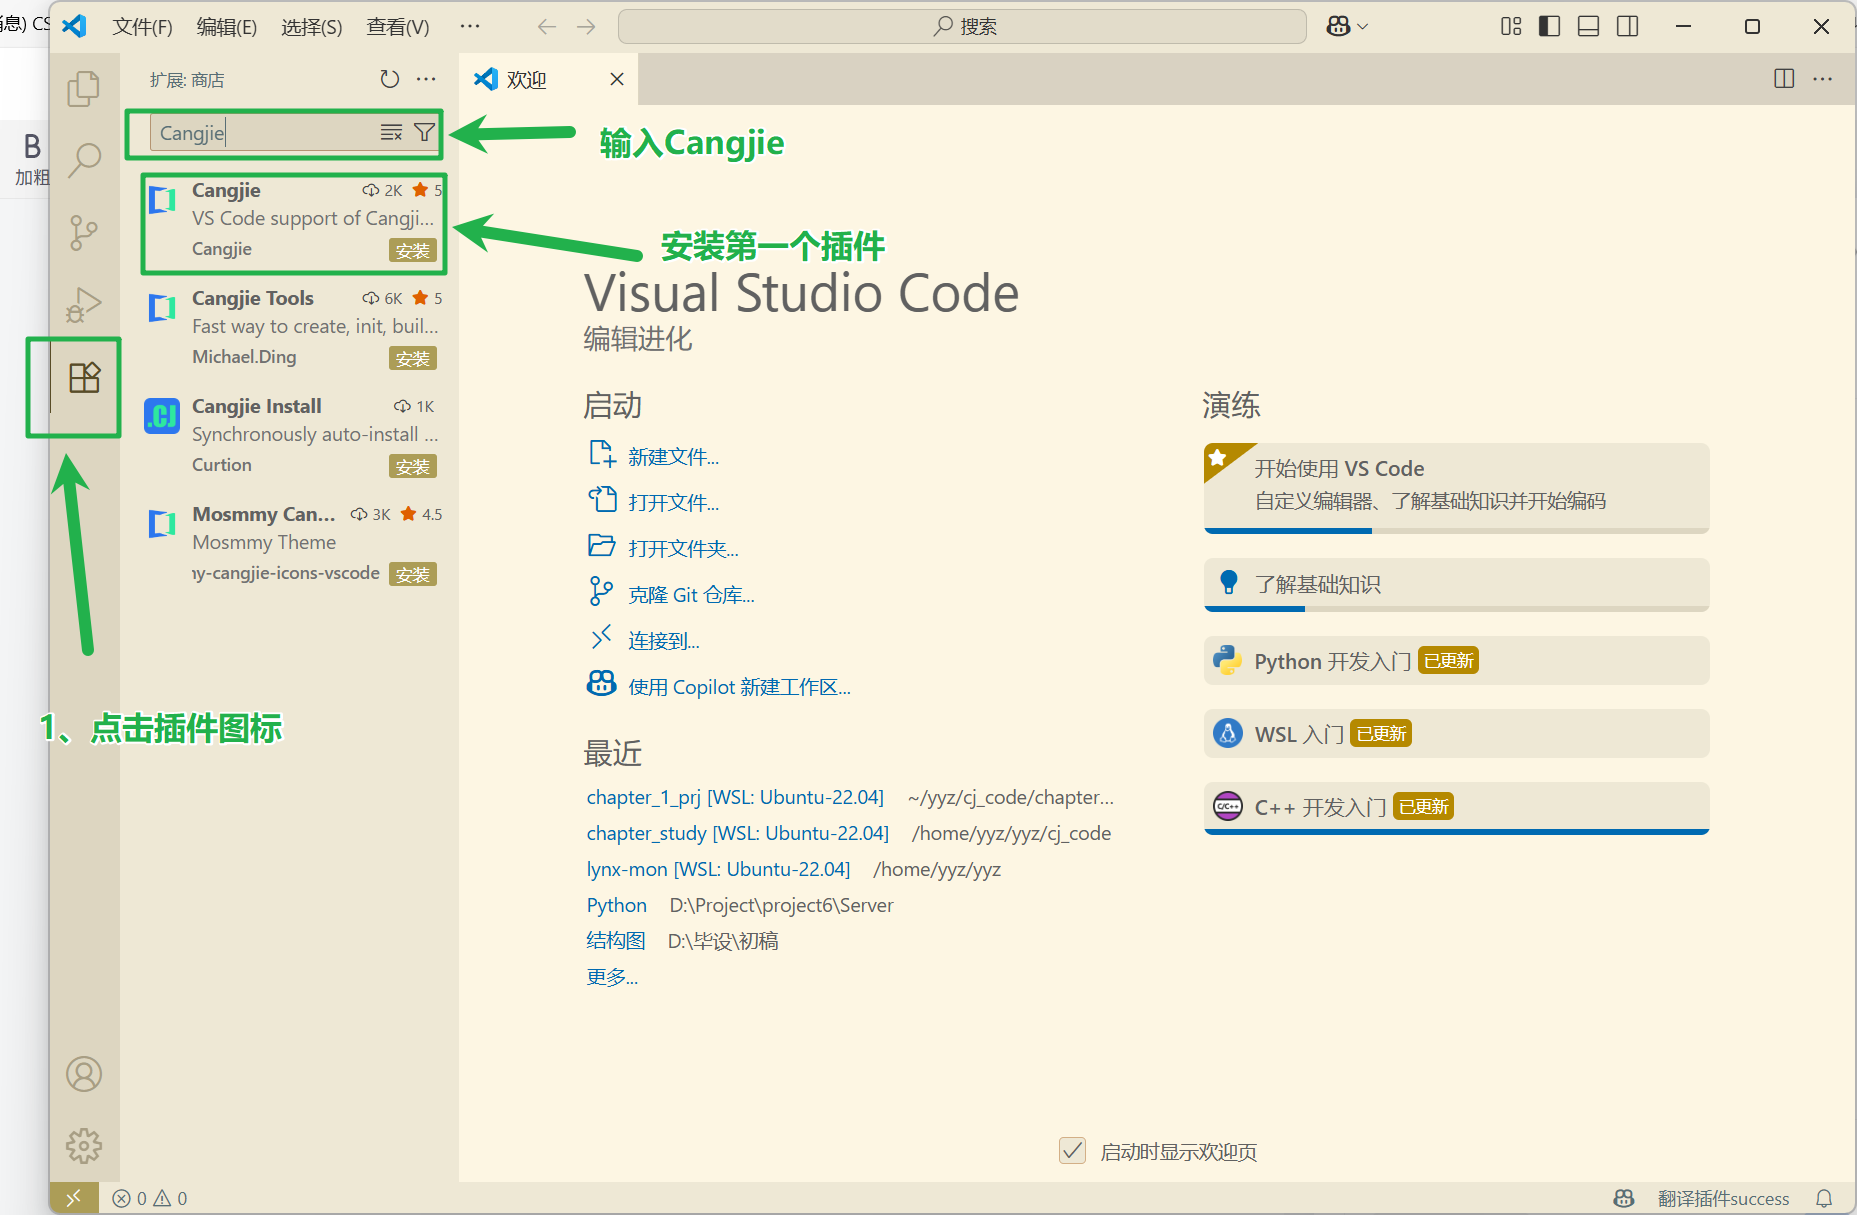The image size is (1857, 1215).
Task: Open the 文件(F) menu
Action: coord(142,27)
